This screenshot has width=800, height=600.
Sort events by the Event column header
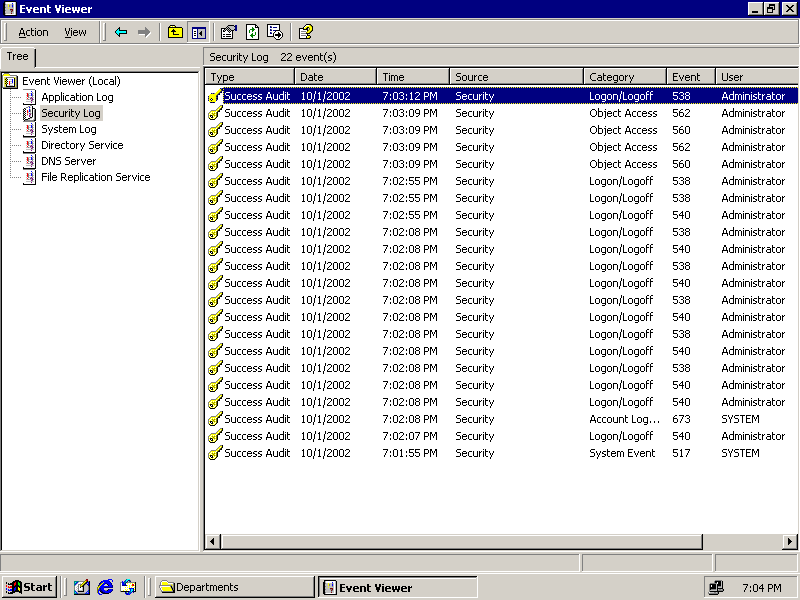(x=690, y=77)
